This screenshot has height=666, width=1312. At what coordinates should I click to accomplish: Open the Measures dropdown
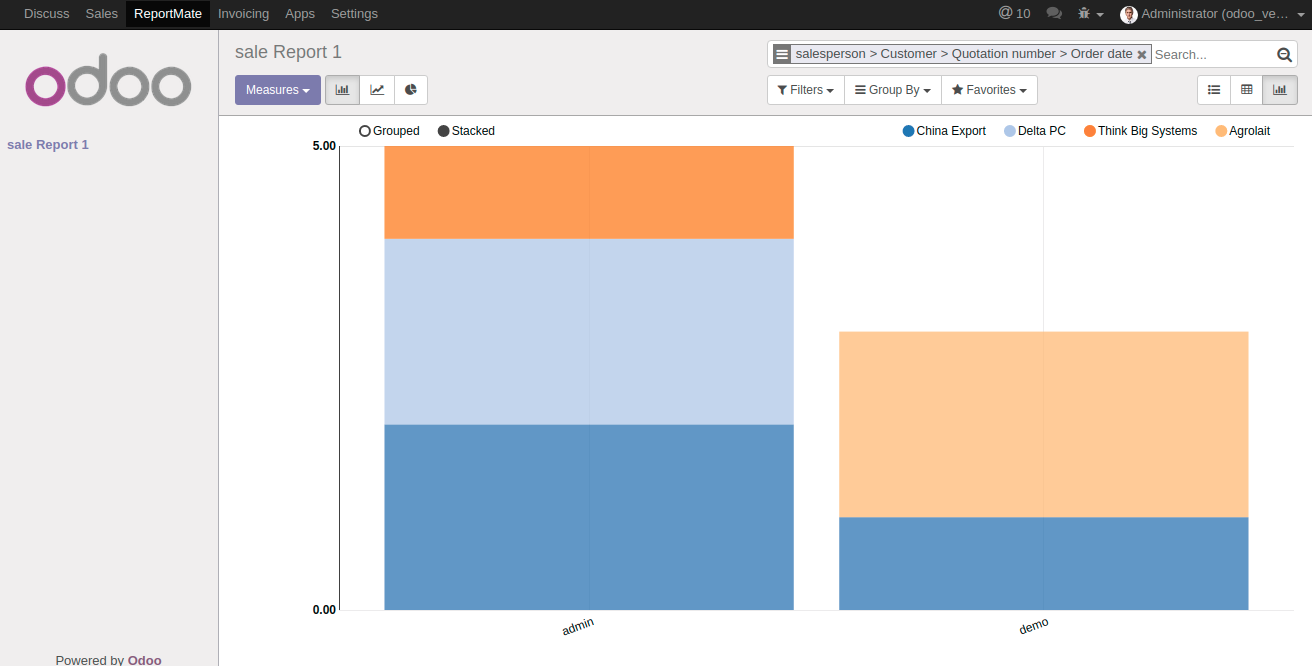[277, 89]
